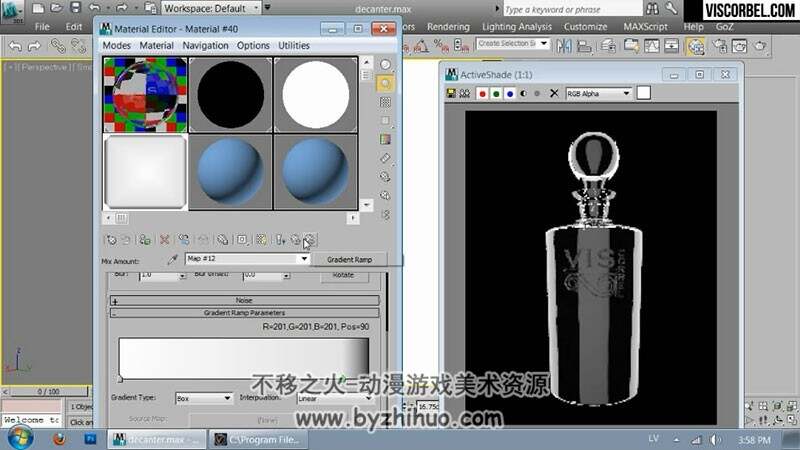Open Modes menu in Material Editor
The height and width of the screenshot is (450, 800).
[116, 45]
